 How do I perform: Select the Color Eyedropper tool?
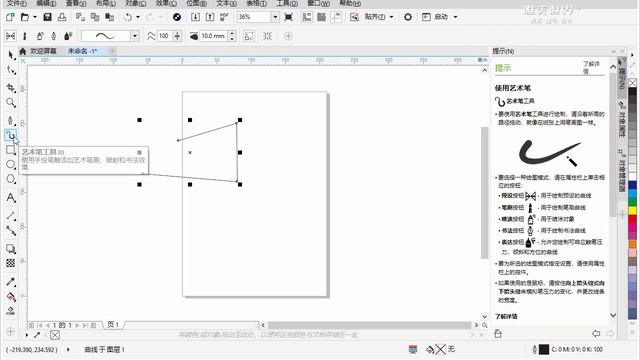click(x=11, y=282)
